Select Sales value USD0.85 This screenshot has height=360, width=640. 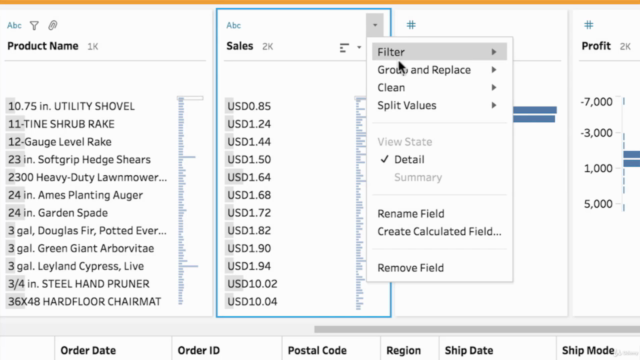pos(249,106)
